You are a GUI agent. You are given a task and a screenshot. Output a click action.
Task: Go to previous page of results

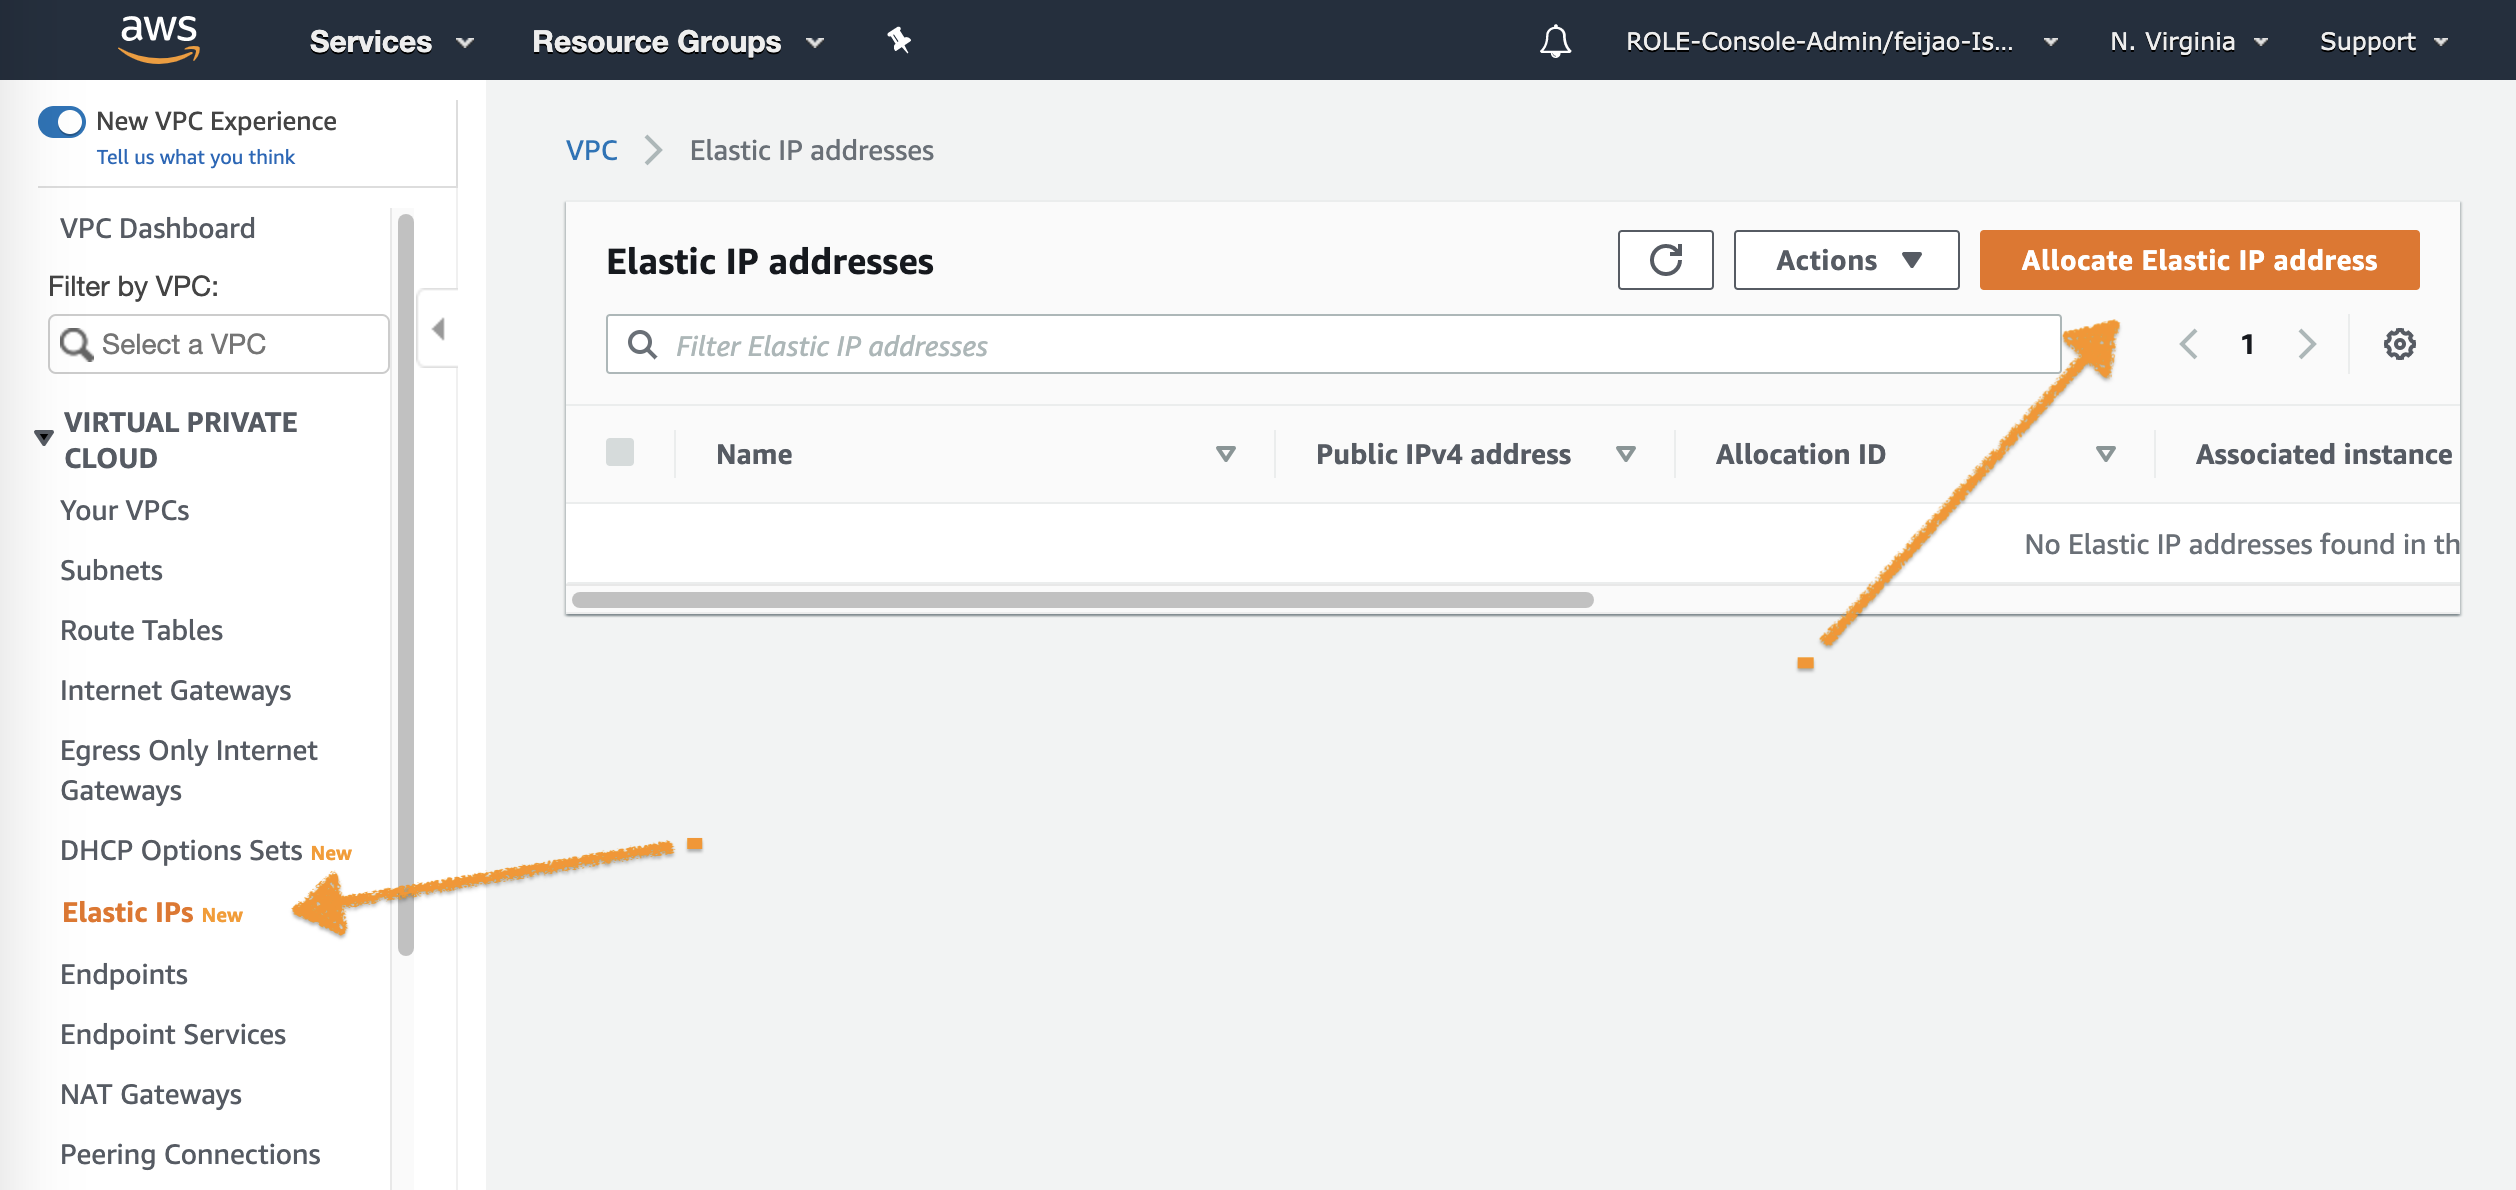[x=2188, y=344]
